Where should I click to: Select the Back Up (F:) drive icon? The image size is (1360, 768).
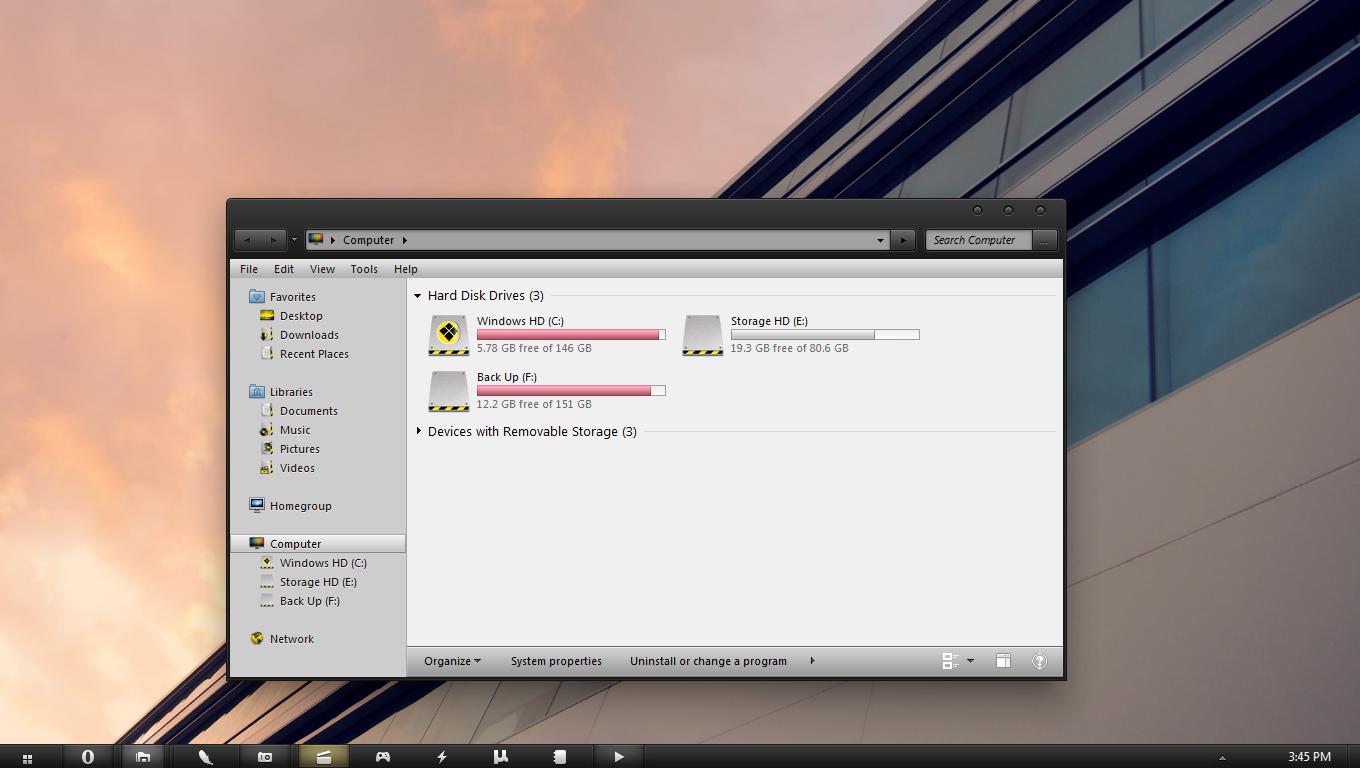point(448,391)
